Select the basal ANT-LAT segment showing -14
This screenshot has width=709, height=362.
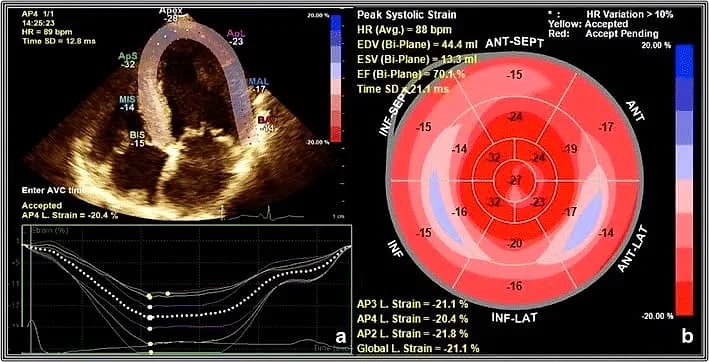pyautogui.click(x=605, y=233)
